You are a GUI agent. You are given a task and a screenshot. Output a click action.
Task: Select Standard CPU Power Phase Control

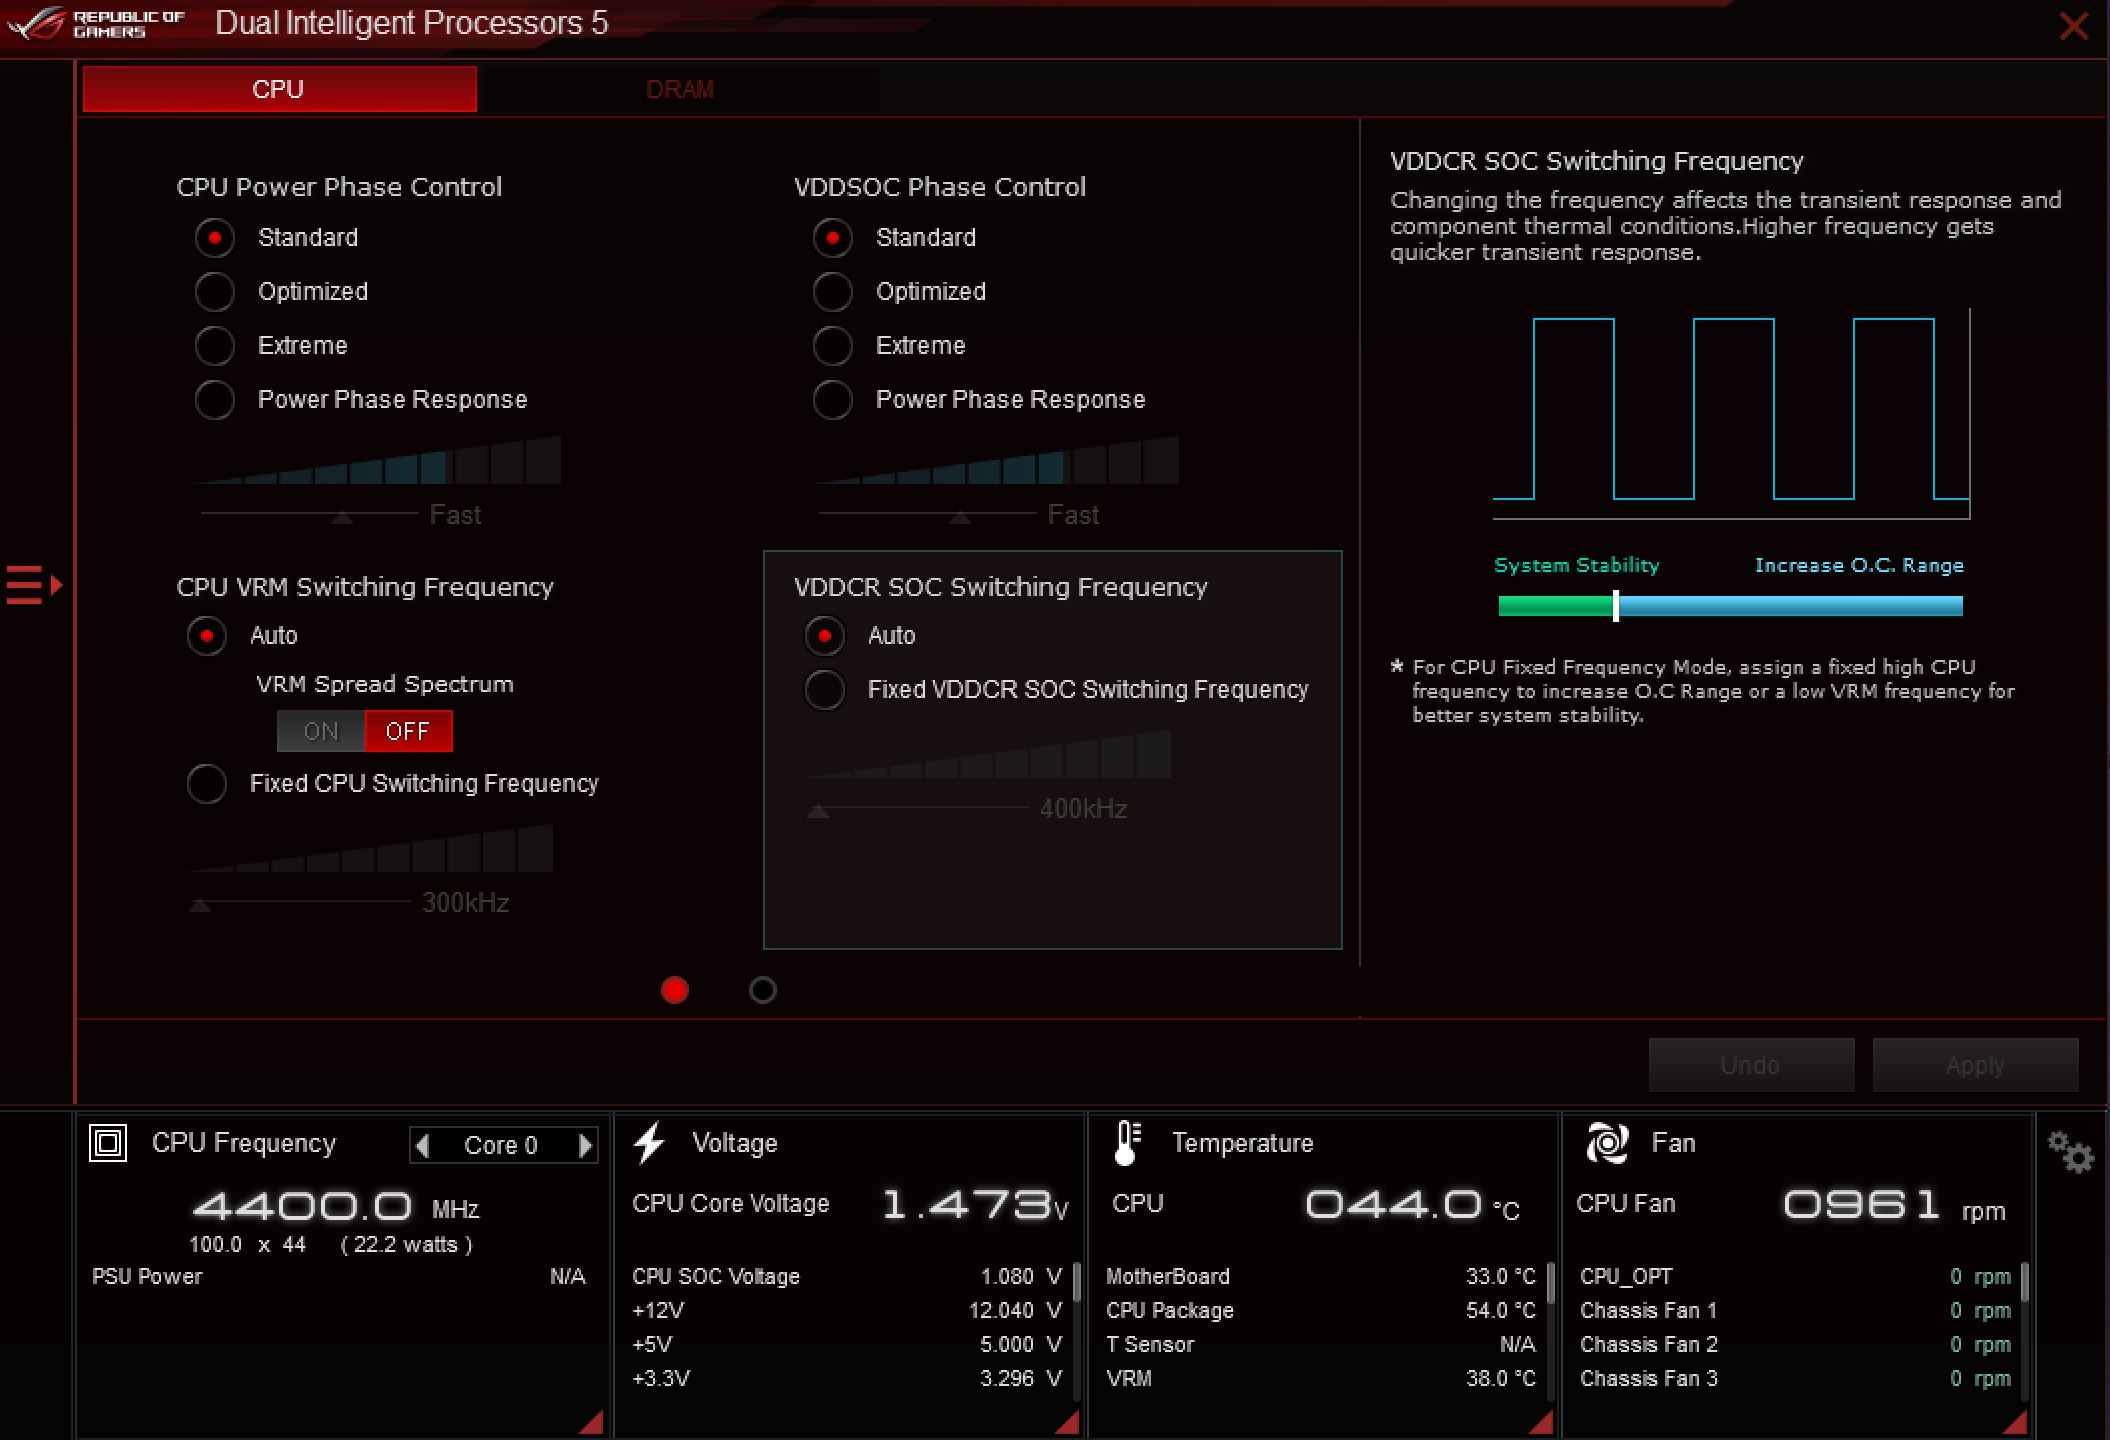(x=215, y=238)
